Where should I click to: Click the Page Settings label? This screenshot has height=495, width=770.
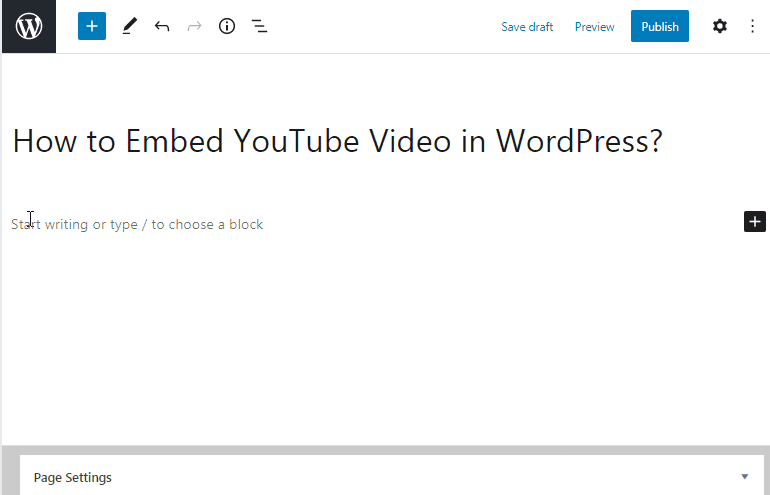[73, 477]
